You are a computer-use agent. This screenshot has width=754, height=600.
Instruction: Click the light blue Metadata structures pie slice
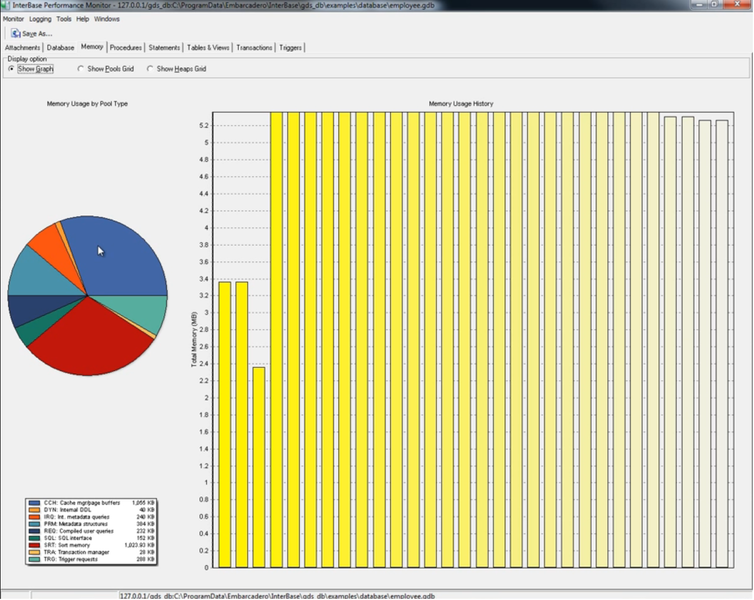[x=38, y=276]
